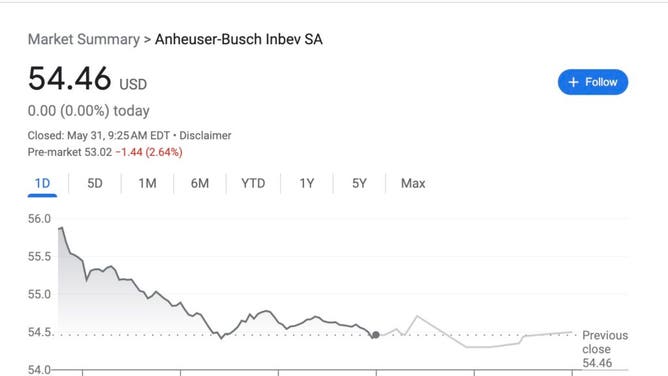The image size is (668, 376).
Task: View the 1Y chart range
Action: point(307,184)
